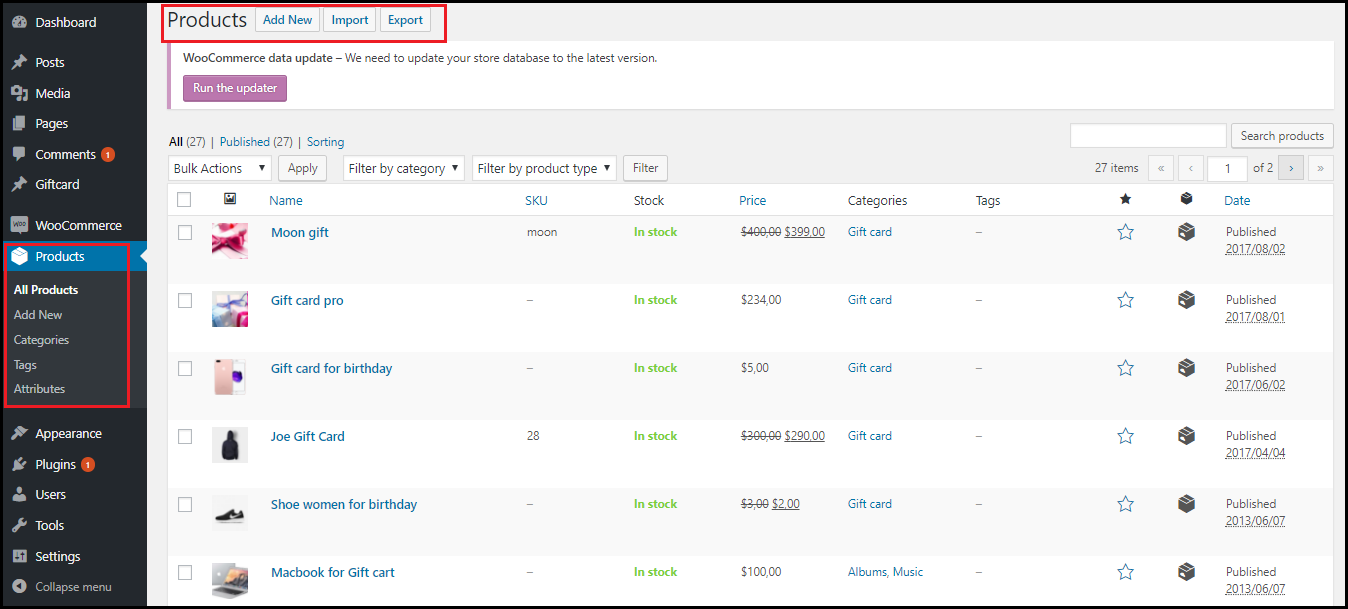Open Dashboard from sidebar icon
Viewport: 1348px width, 609px height.
tap(19, 22)
